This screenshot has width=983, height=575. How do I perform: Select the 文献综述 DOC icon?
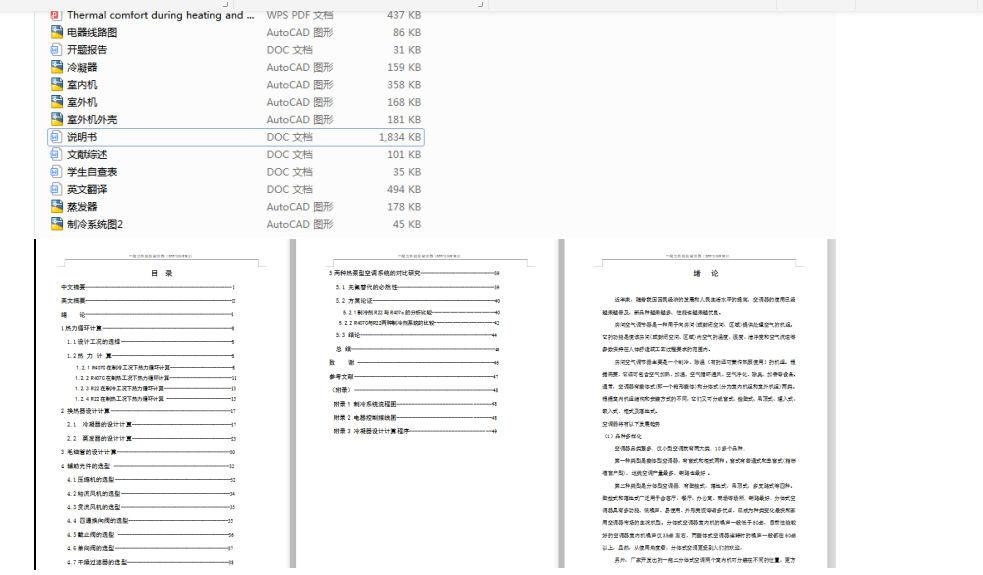click(x=56, y=155)
